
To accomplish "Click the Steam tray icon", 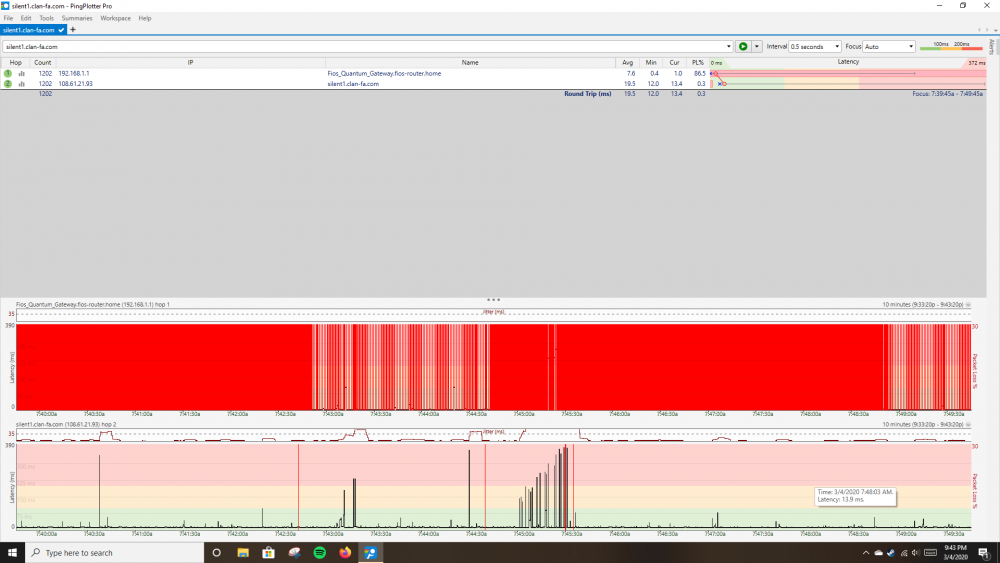I will point(891,553).
